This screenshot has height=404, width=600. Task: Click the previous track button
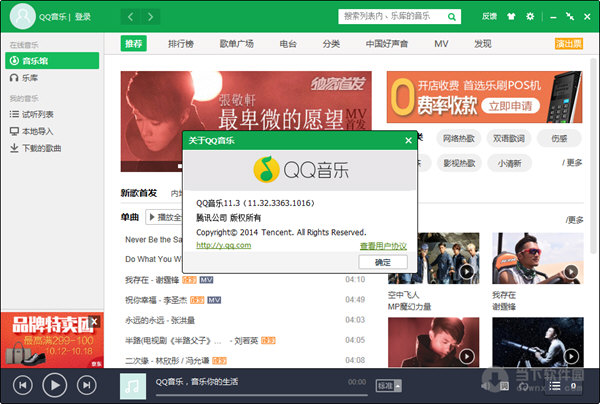23,385
